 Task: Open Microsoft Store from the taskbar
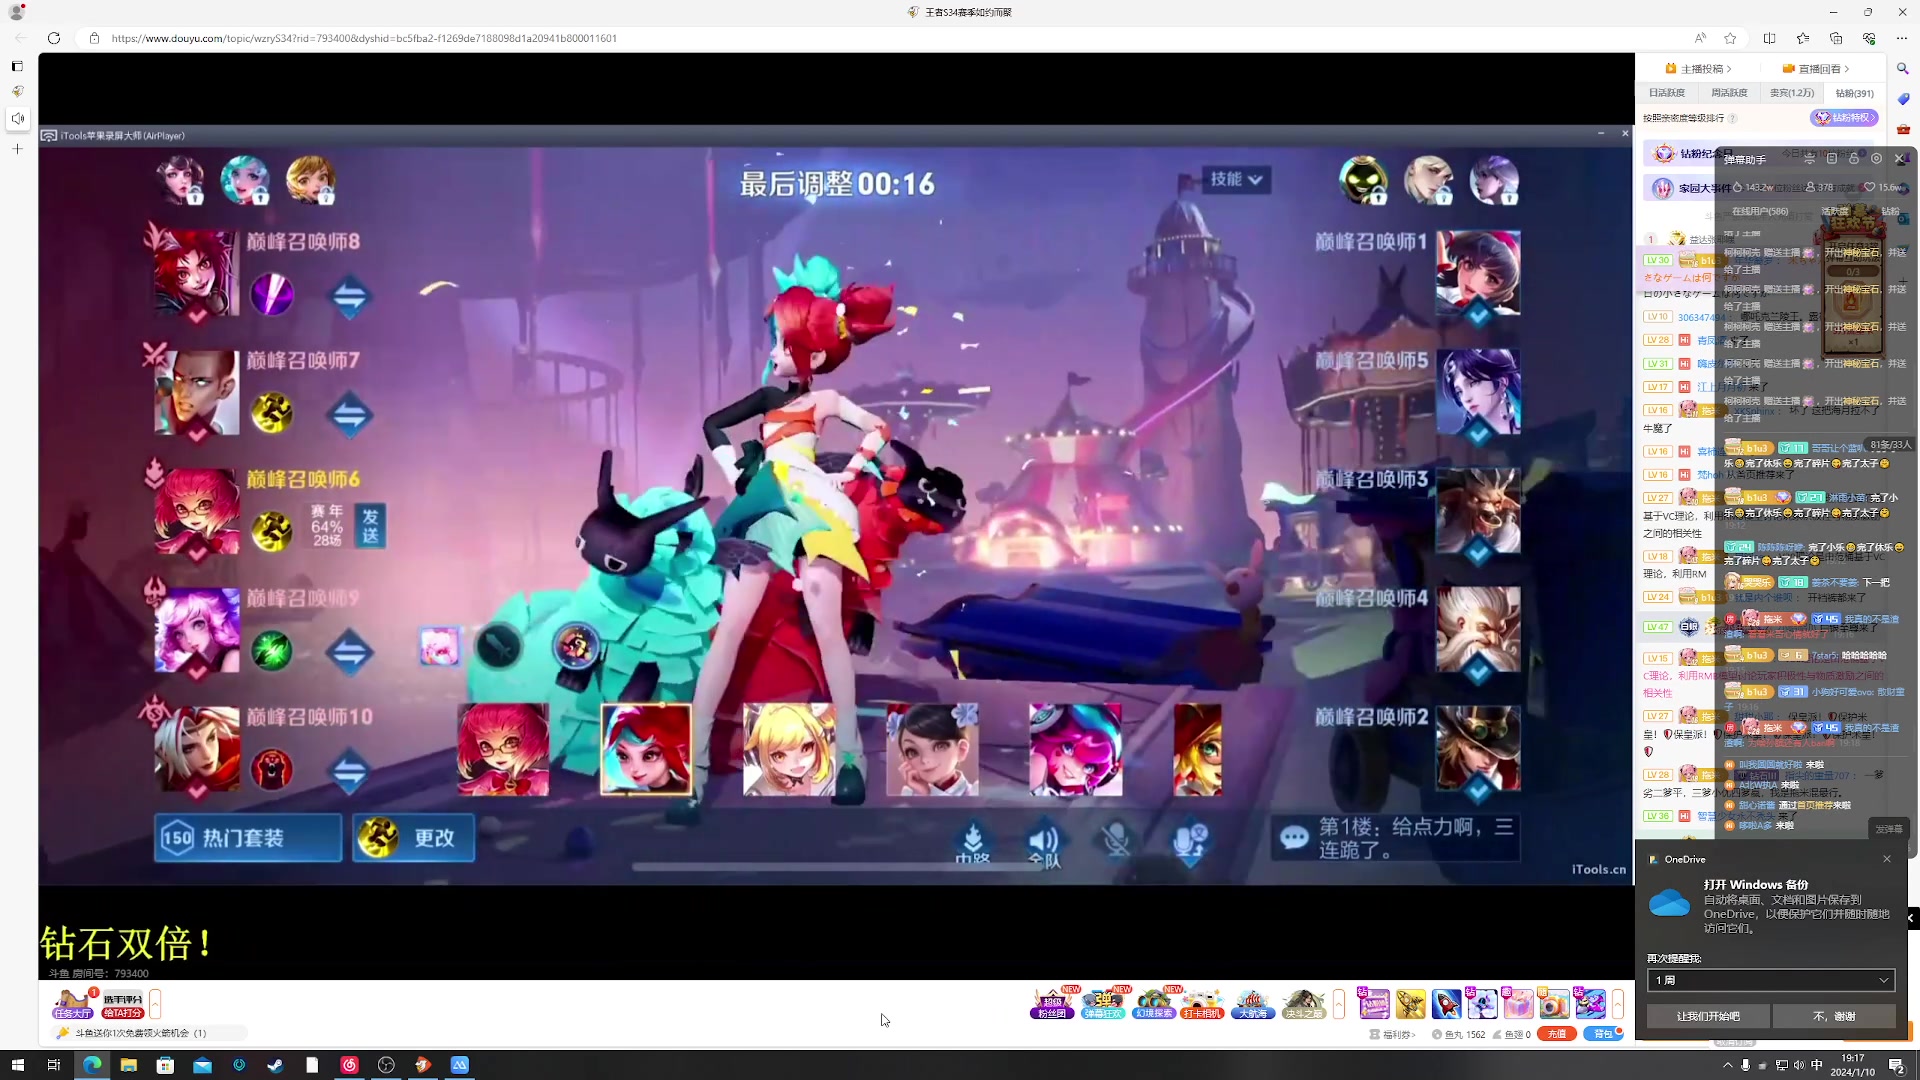pyautogui.click(x=165, y=1065)
